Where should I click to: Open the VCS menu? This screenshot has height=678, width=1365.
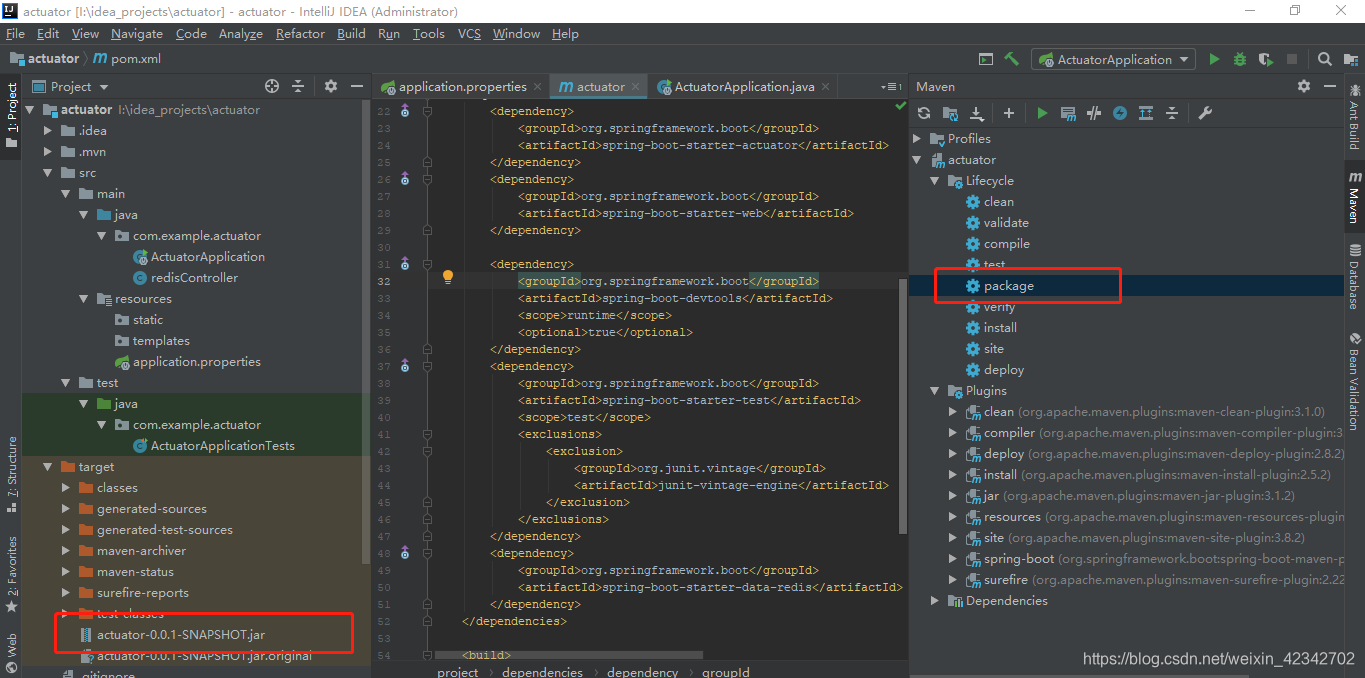coord(469,33)
